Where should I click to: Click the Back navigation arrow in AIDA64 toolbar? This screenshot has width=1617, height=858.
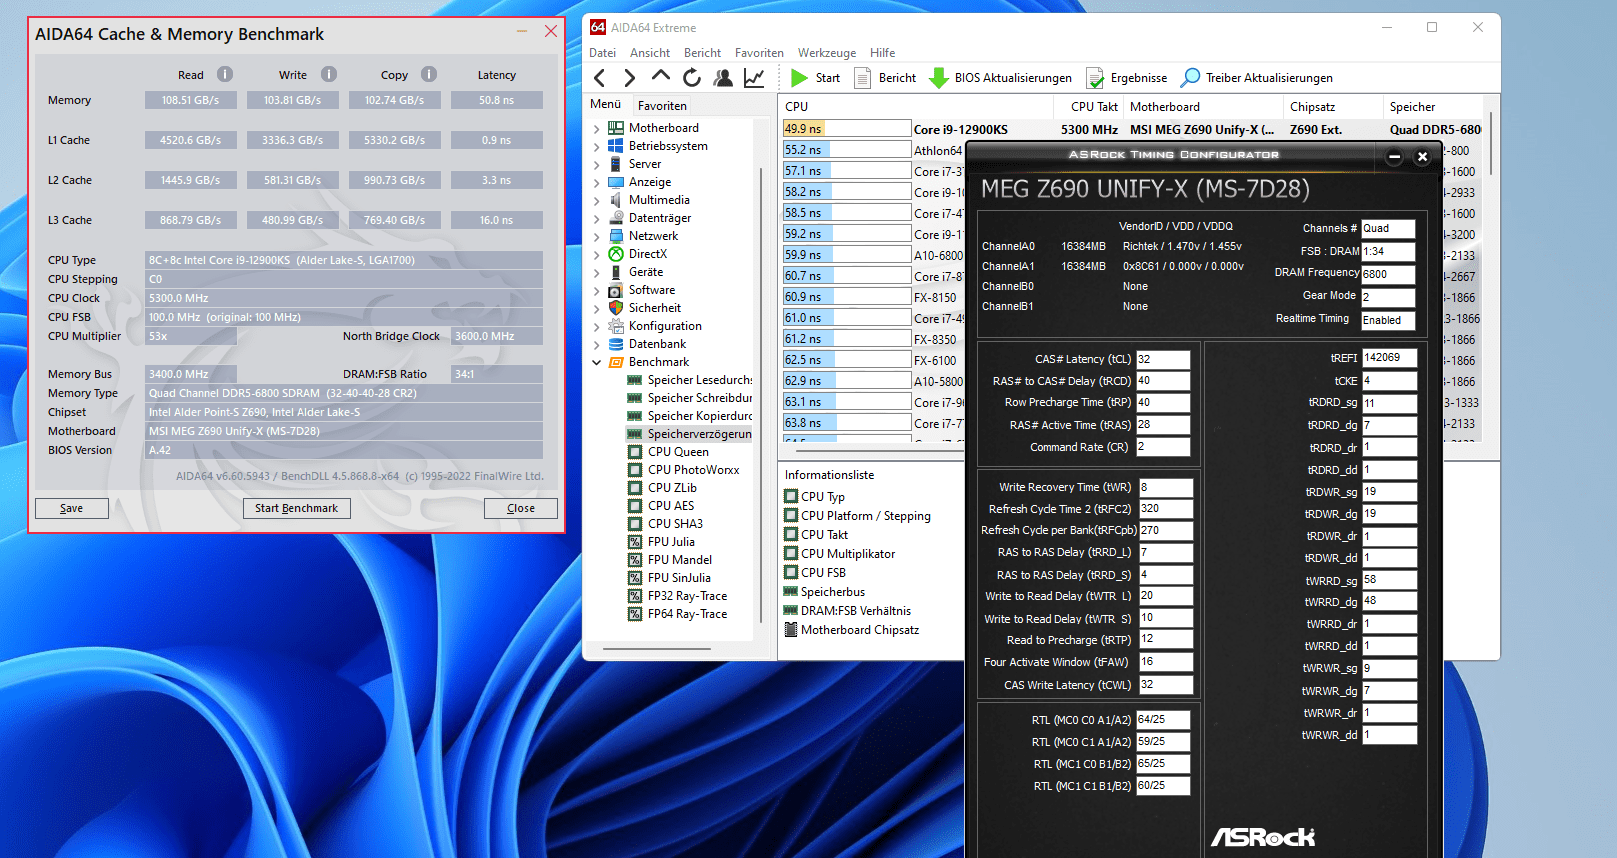[x=600, y=78]
